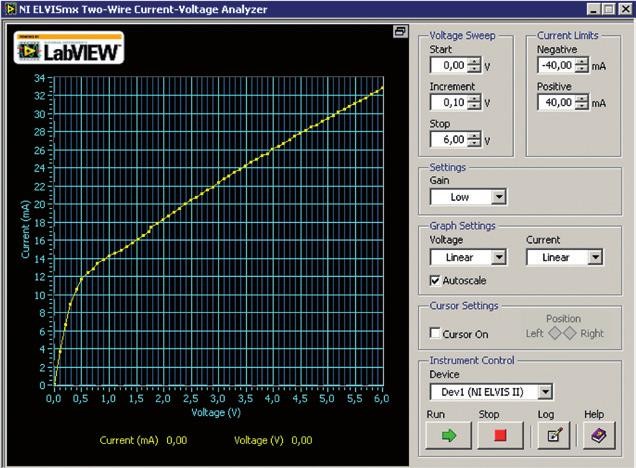
Task: Click the 6,0 tick on voltage axis
Action: click(x=381, y=399)
